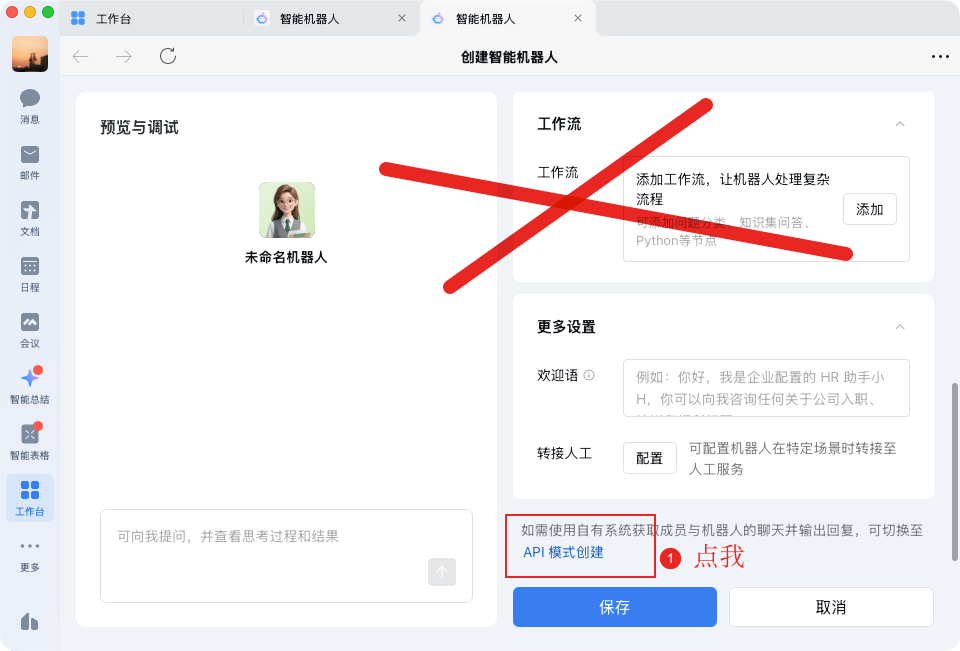Close the active 智能机器人 tab

click(577, 19)
